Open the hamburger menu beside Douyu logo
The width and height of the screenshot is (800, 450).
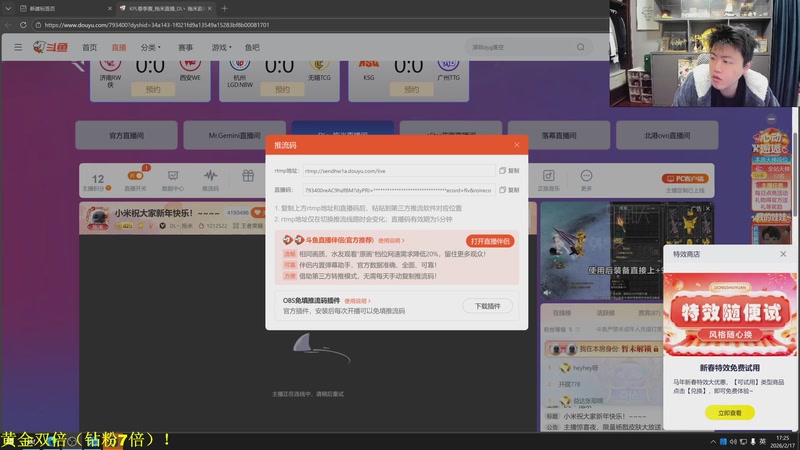tap(18, 47)
